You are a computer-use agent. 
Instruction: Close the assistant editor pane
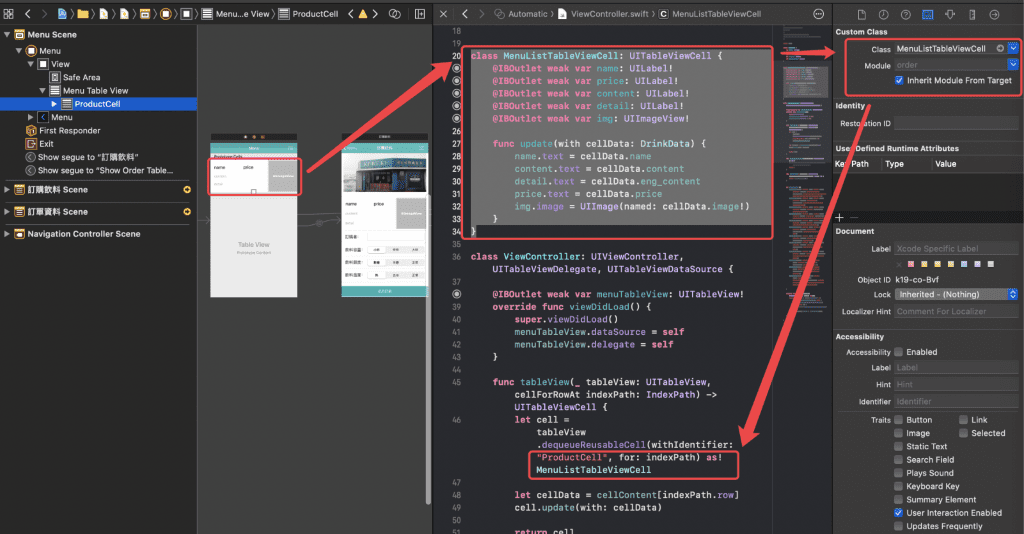coord(445,15)
